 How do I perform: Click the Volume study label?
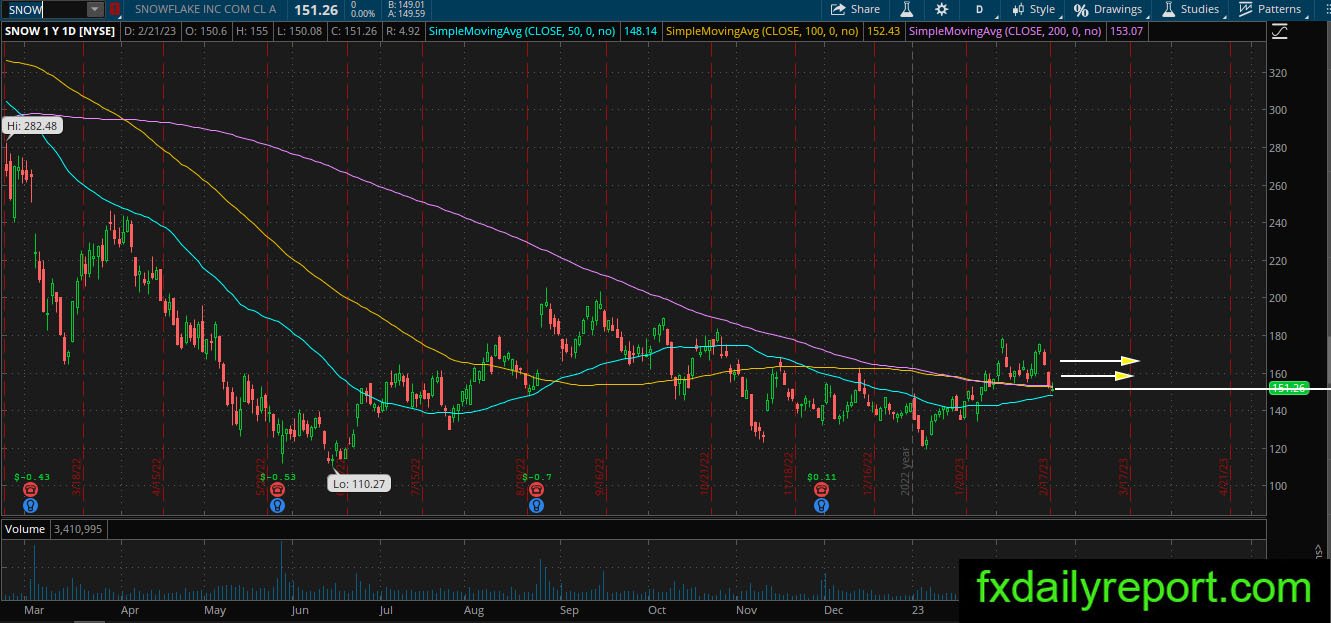point(25,528)
